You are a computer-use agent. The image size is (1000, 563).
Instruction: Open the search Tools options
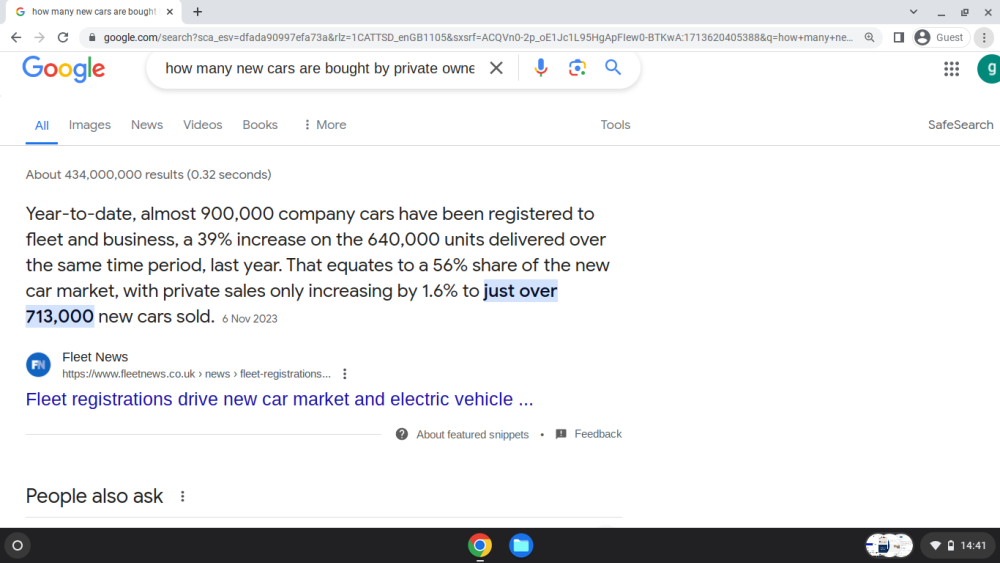tap(615, 125)
